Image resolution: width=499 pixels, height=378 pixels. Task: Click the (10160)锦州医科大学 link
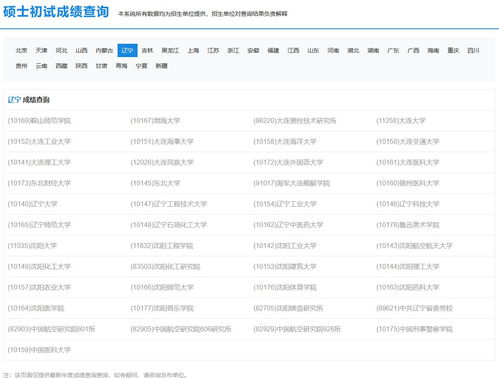tap(408, 183)
